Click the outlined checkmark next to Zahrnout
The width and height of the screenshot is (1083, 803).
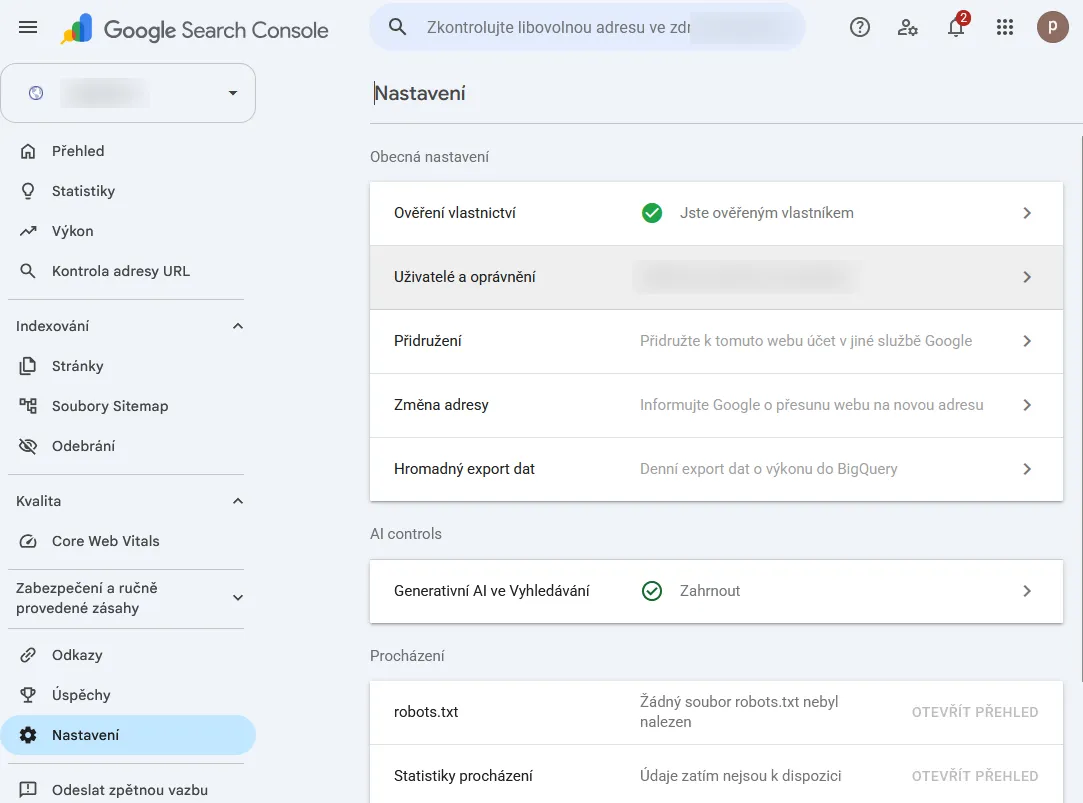pyautogui.click(x=651, y=591)
